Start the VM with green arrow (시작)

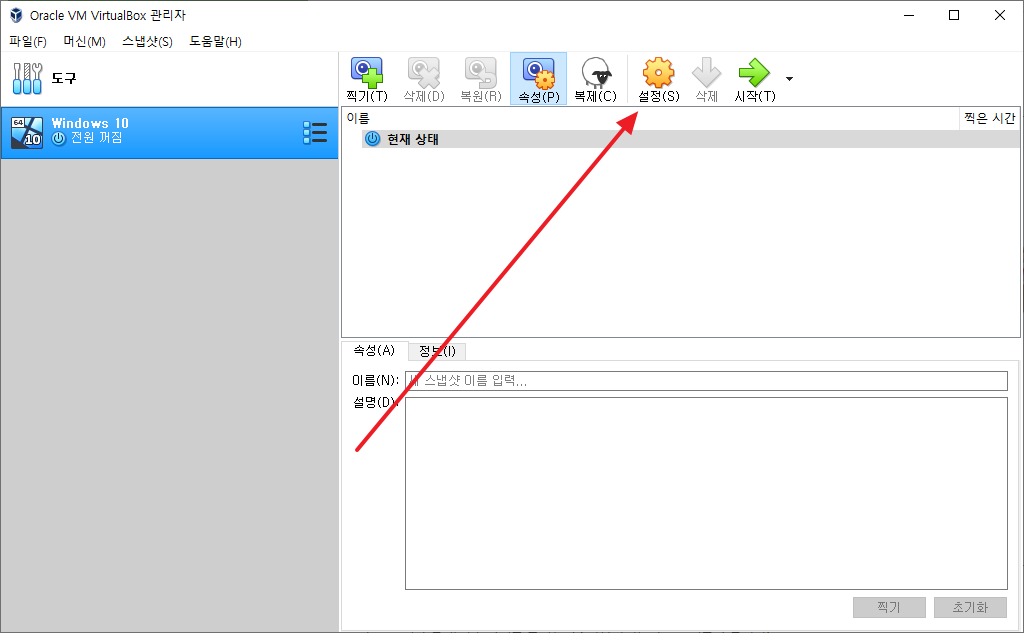point(755,78)
